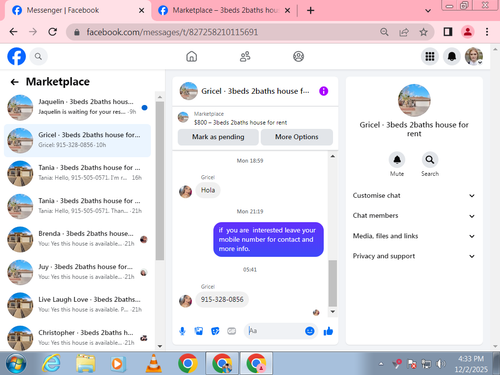Open Jaquelin conversation in chat list

(x=77, y=107)
